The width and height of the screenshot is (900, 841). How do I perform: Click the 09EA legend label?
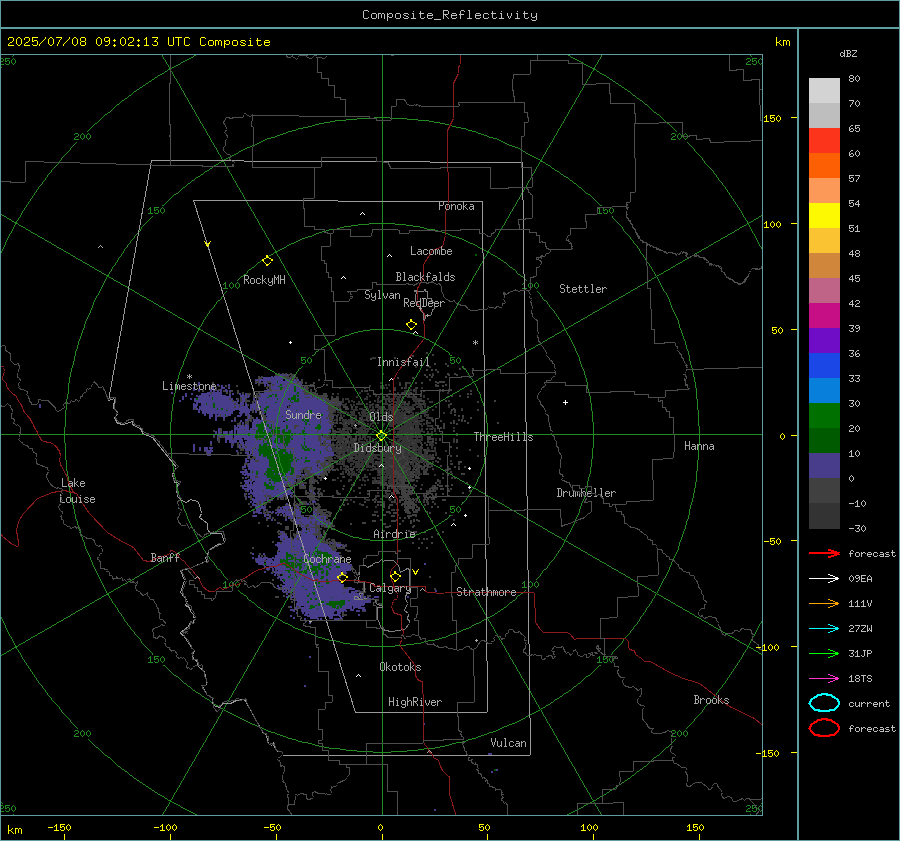tap(860, 579)
